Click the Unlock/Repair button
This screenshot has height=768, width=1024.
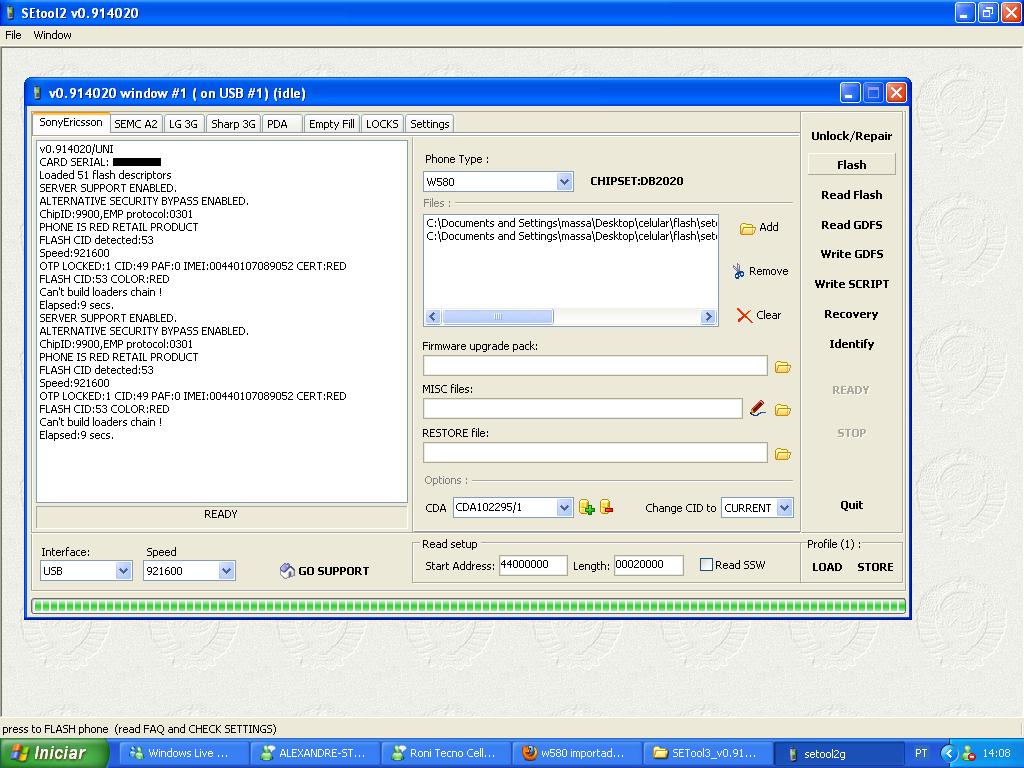pyautogui.click(x=852, y=136)
